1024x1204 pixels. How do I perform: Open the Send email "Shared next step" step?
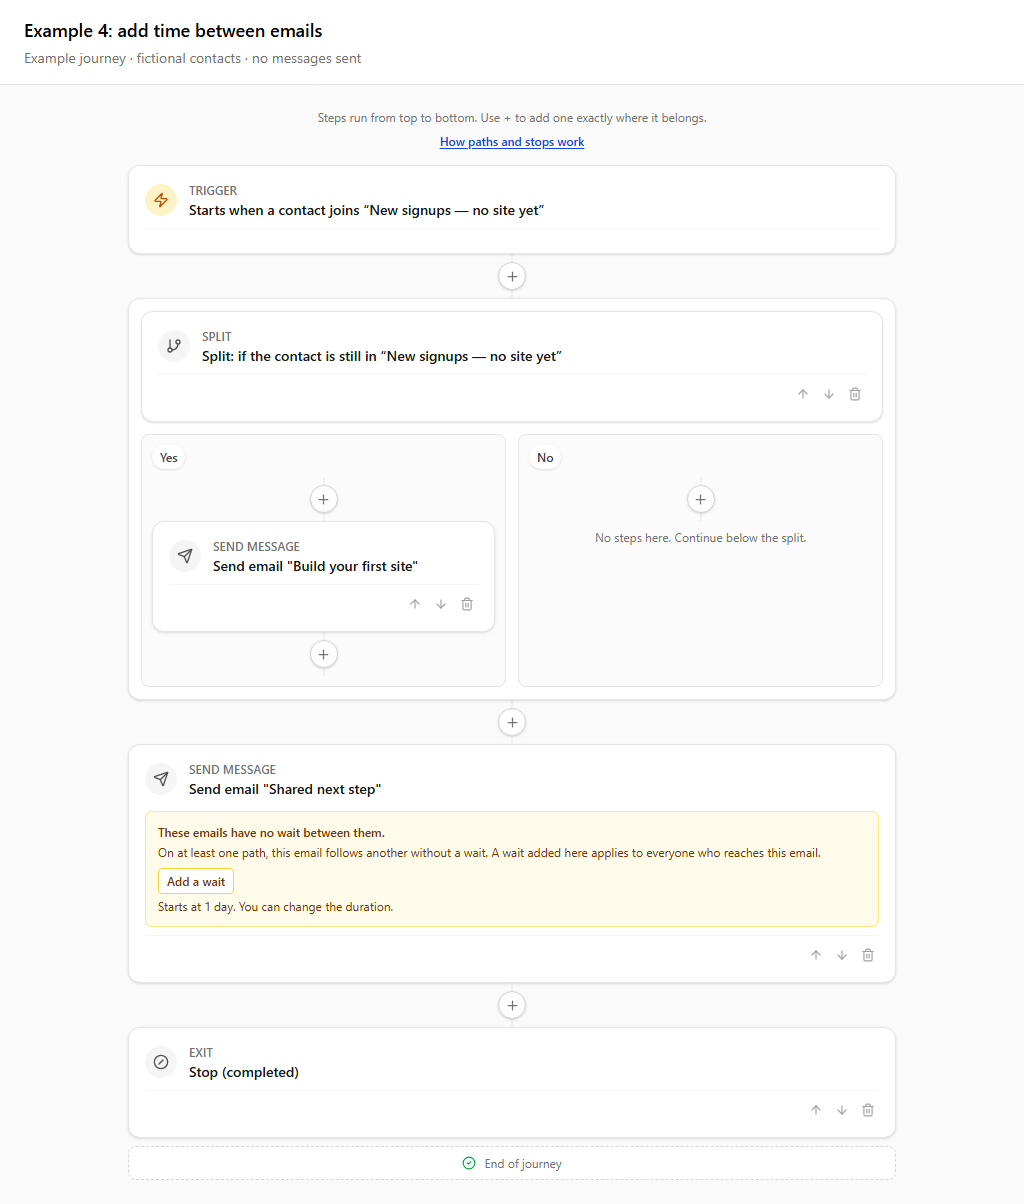coord(285,789)
